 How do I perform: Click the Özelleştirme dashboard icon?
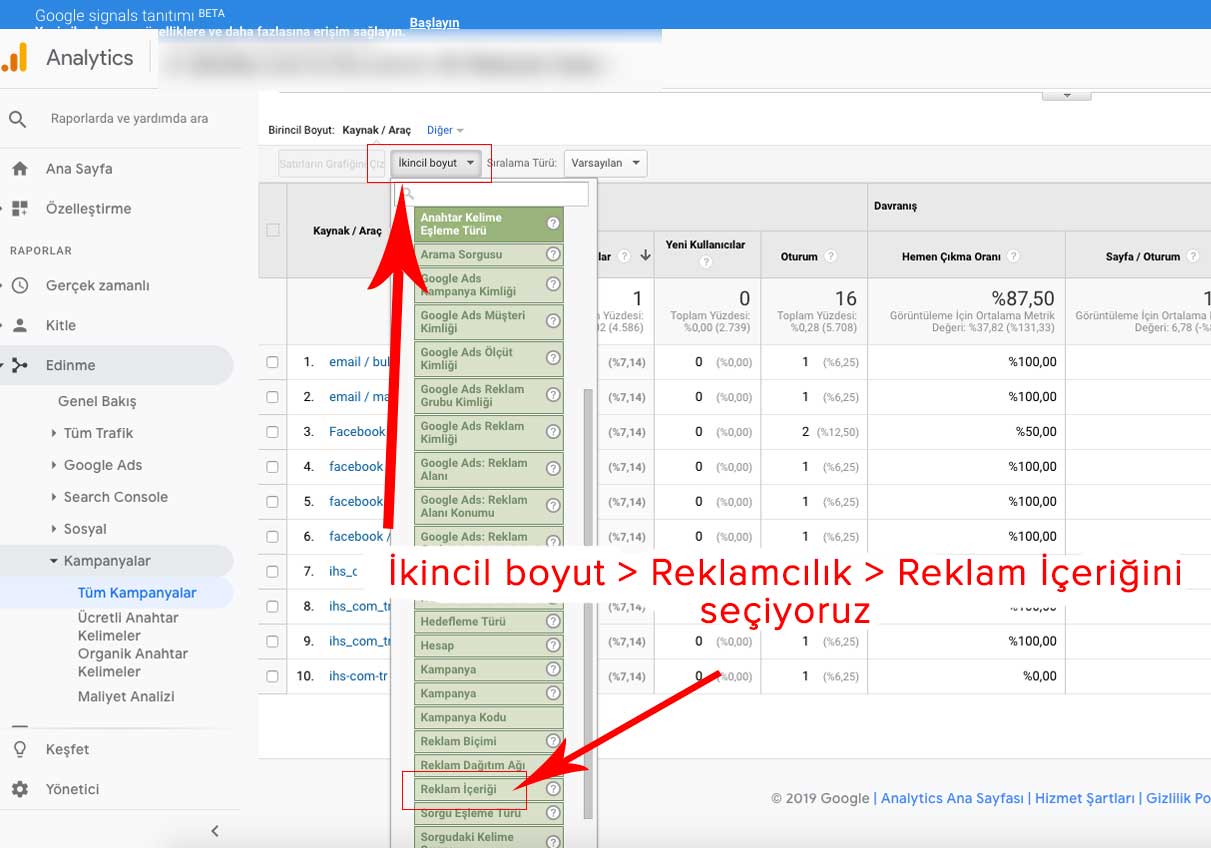click(x=20, y=209)
